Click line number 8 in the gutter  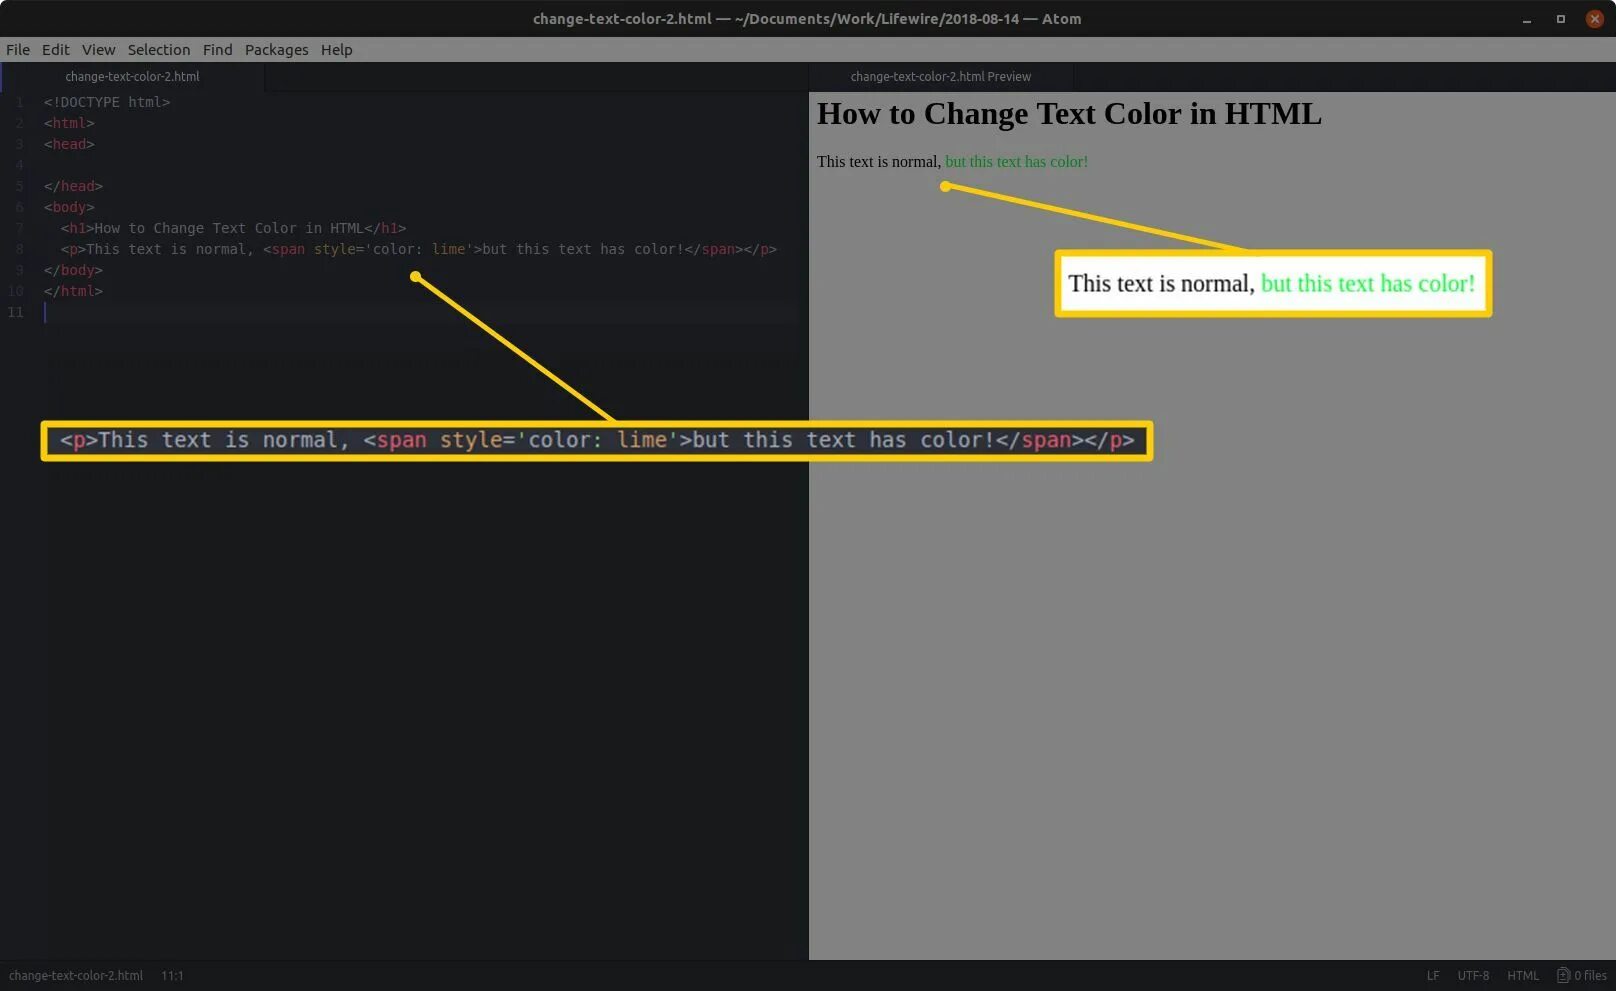click(19, 249)
